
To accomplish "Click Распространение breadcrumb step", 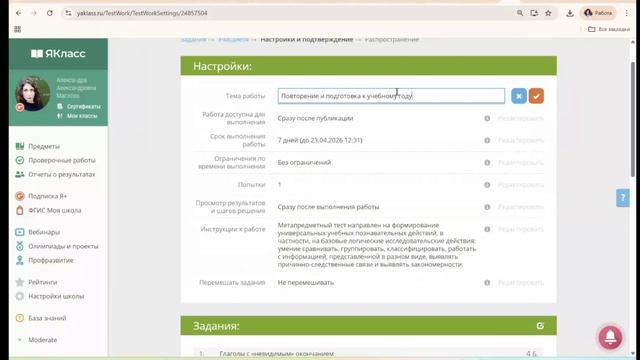I will click(x=392, y=40).
